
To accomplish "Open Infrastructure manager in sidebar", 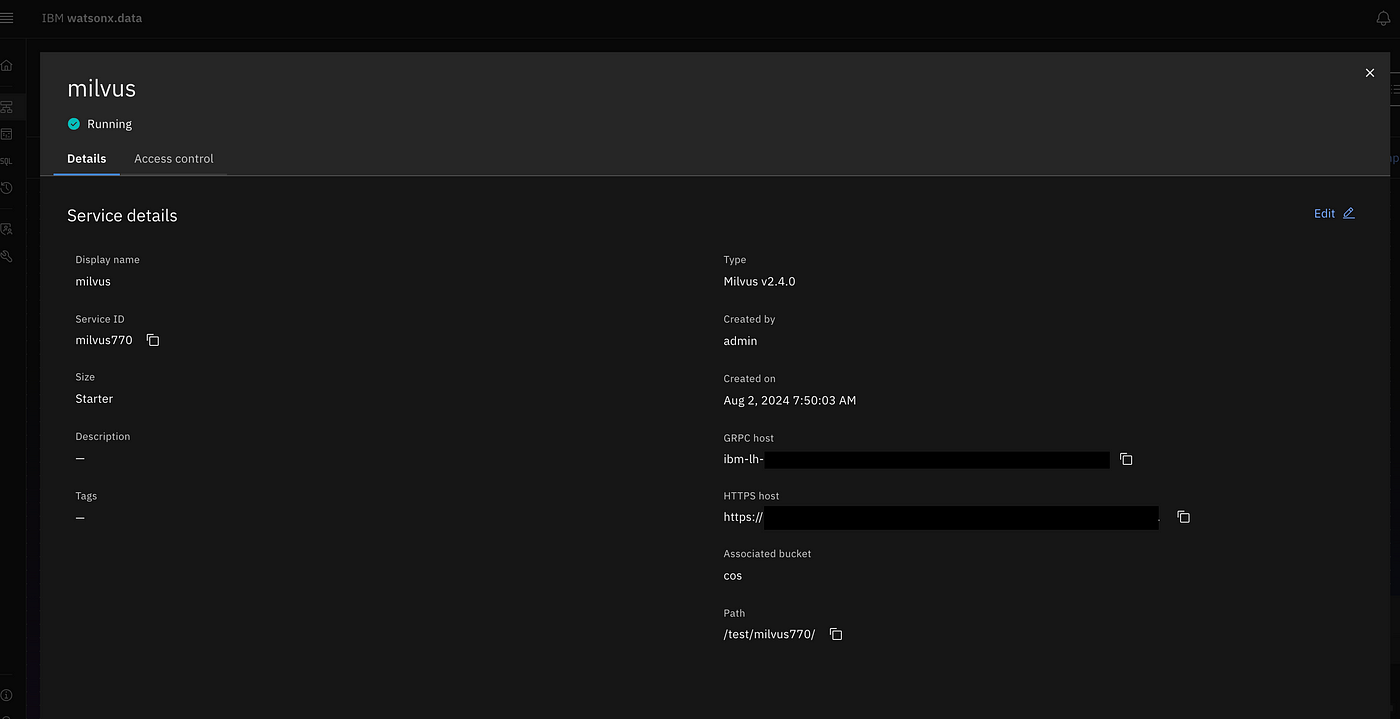I will click(x=7, y=106).
